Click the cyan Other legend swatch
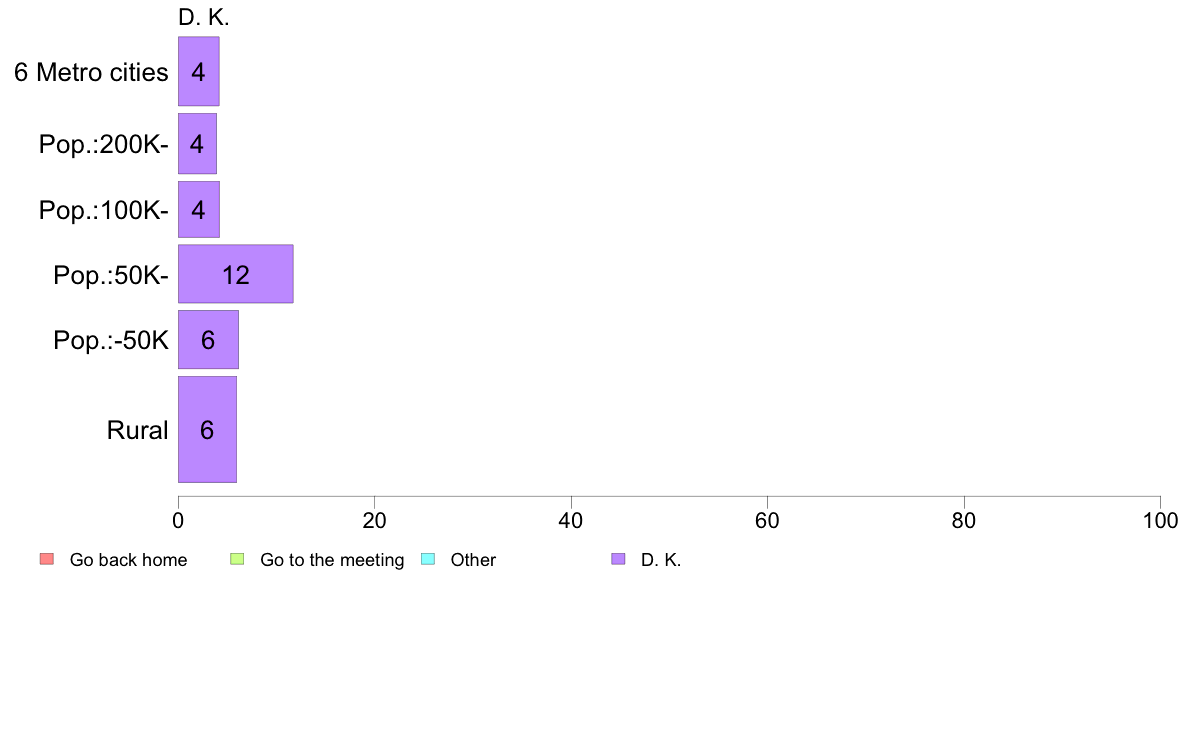1188x736 pixels. tap(428, 559)
